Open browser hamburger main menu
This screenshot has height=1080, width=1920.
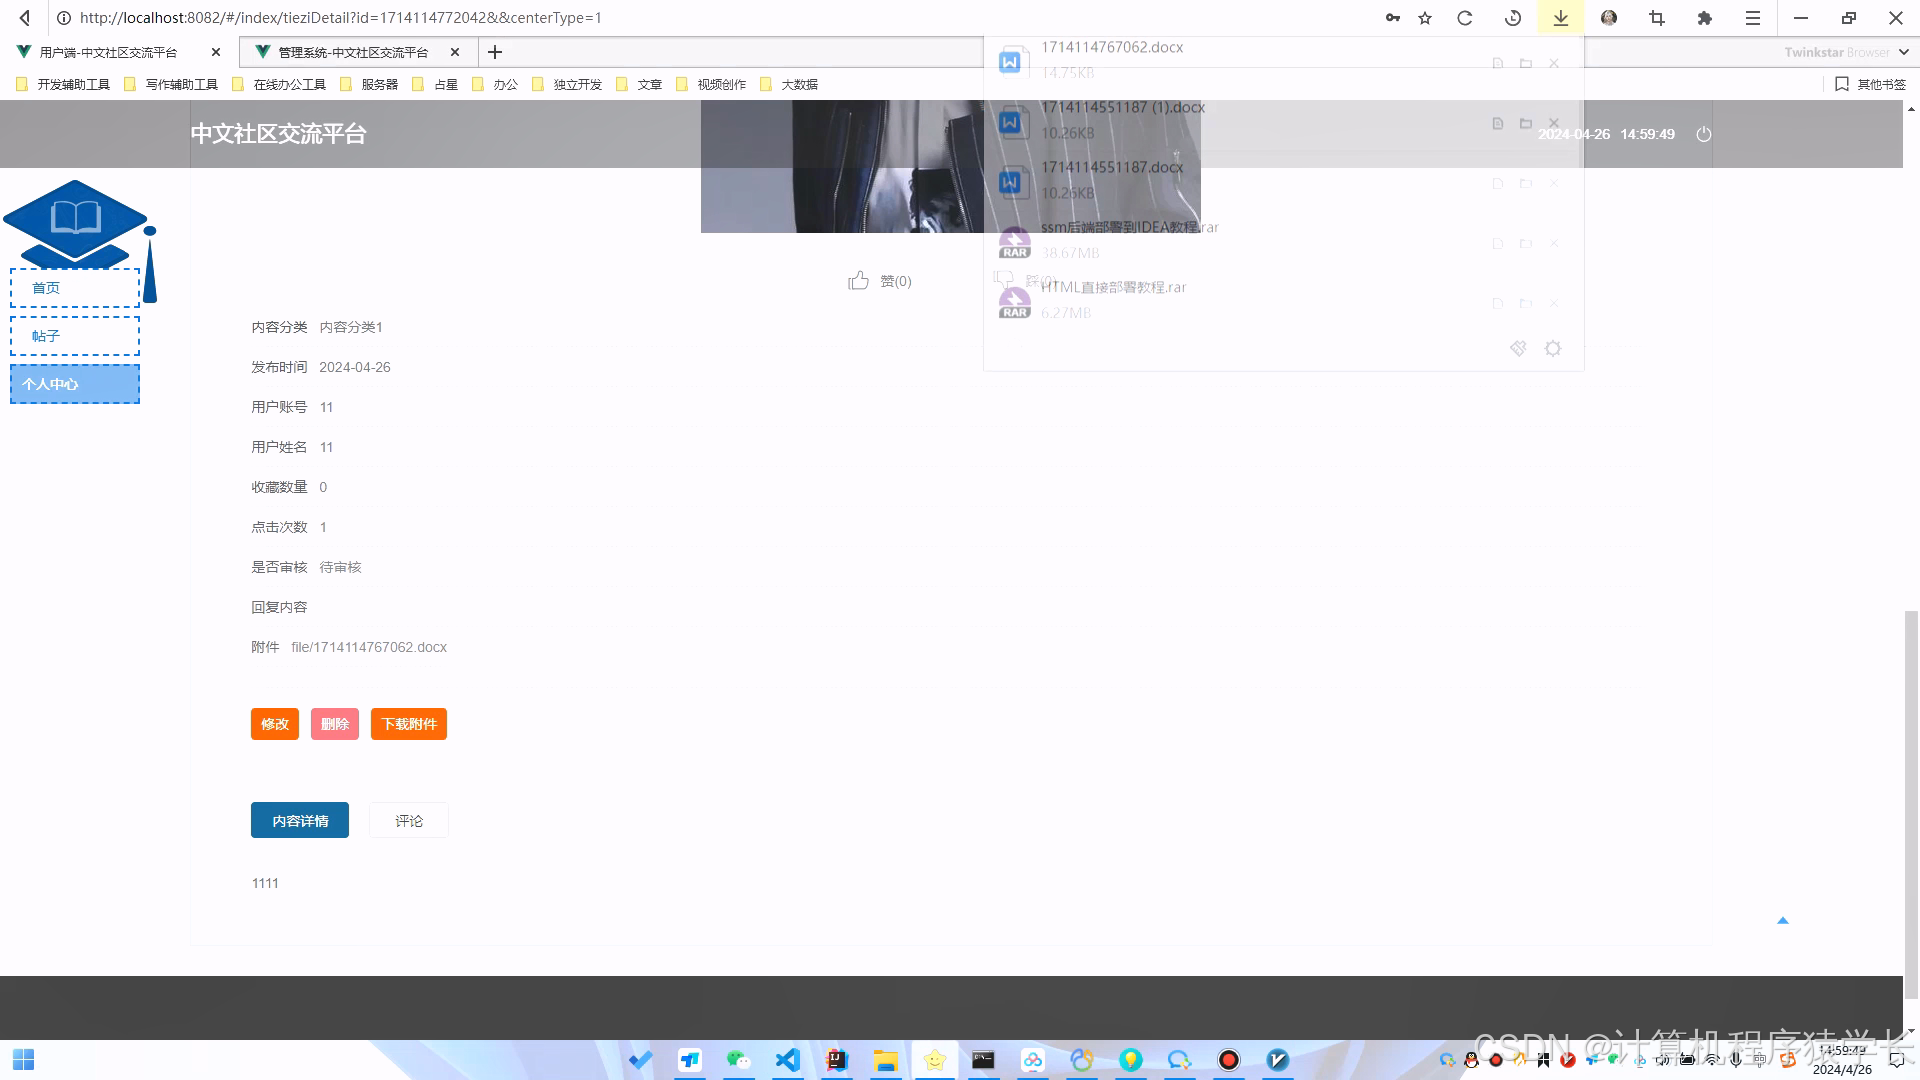click(x=1753, y=18)
